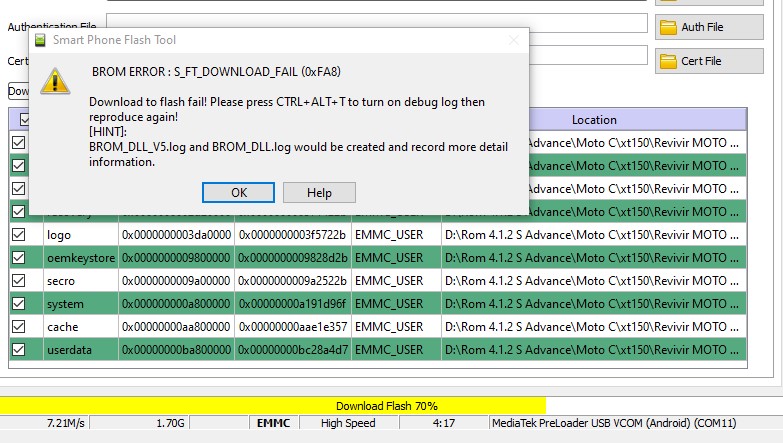783x443 pixels.
Task: Open Help for the BROM error
Action: coord(319,192)
